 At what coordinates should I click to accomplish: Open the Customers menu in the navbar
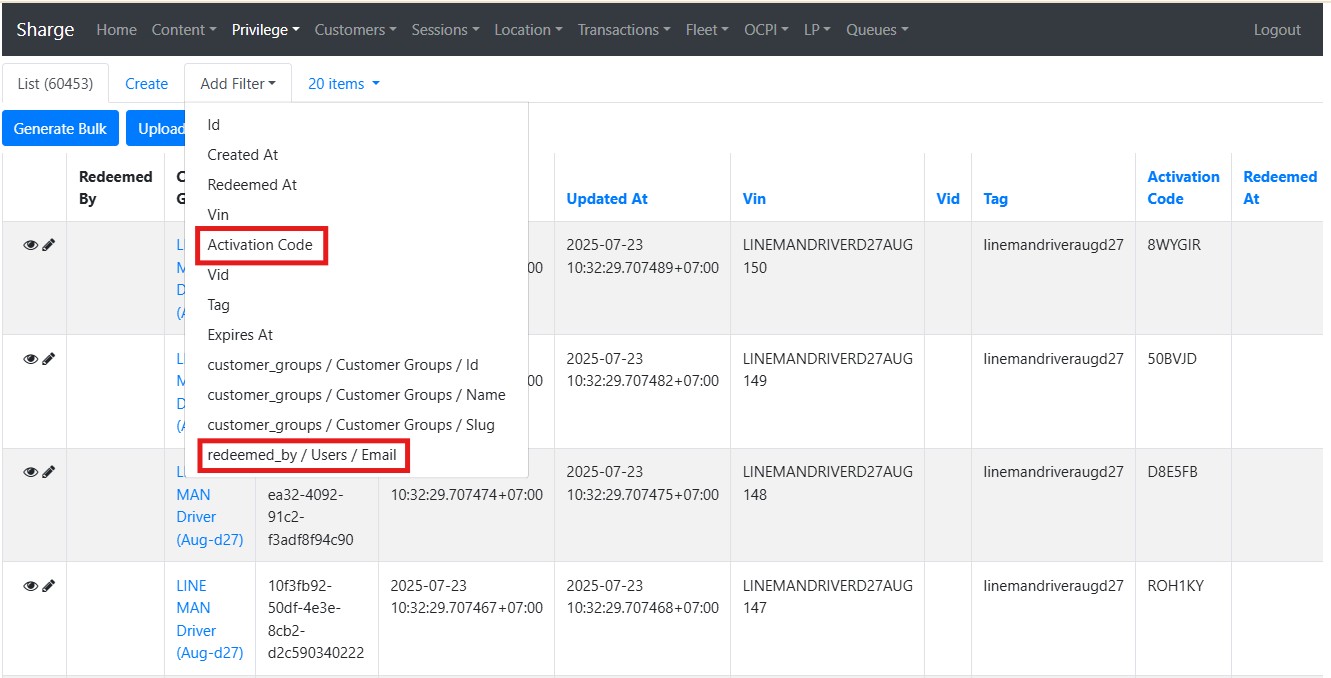(355, 30)
